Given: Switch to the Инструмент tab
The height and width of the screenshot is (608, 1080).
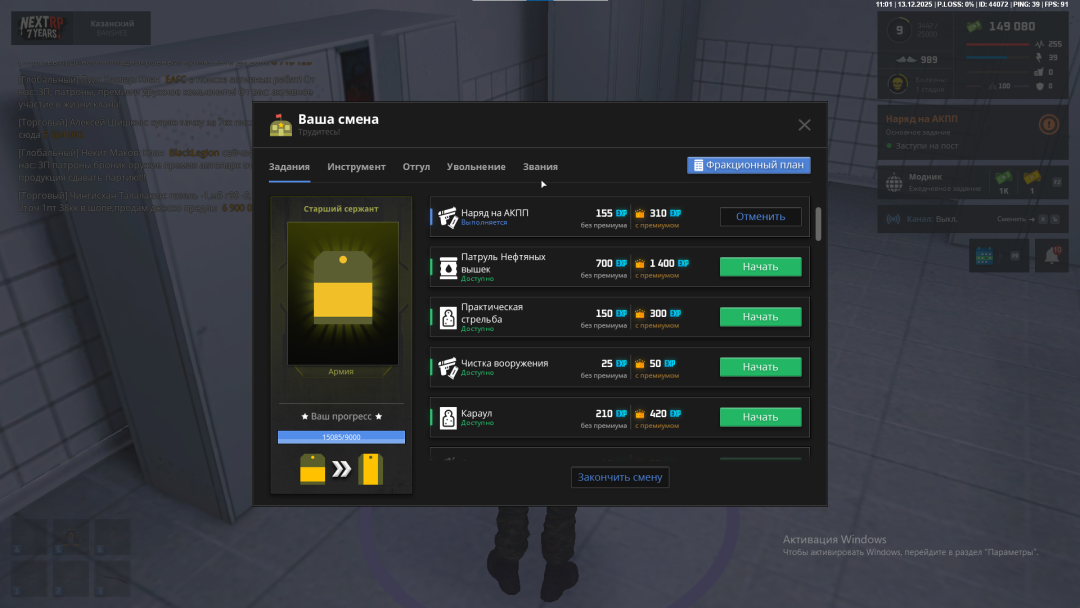Looking at the screenshot, I should click(356, 167).
